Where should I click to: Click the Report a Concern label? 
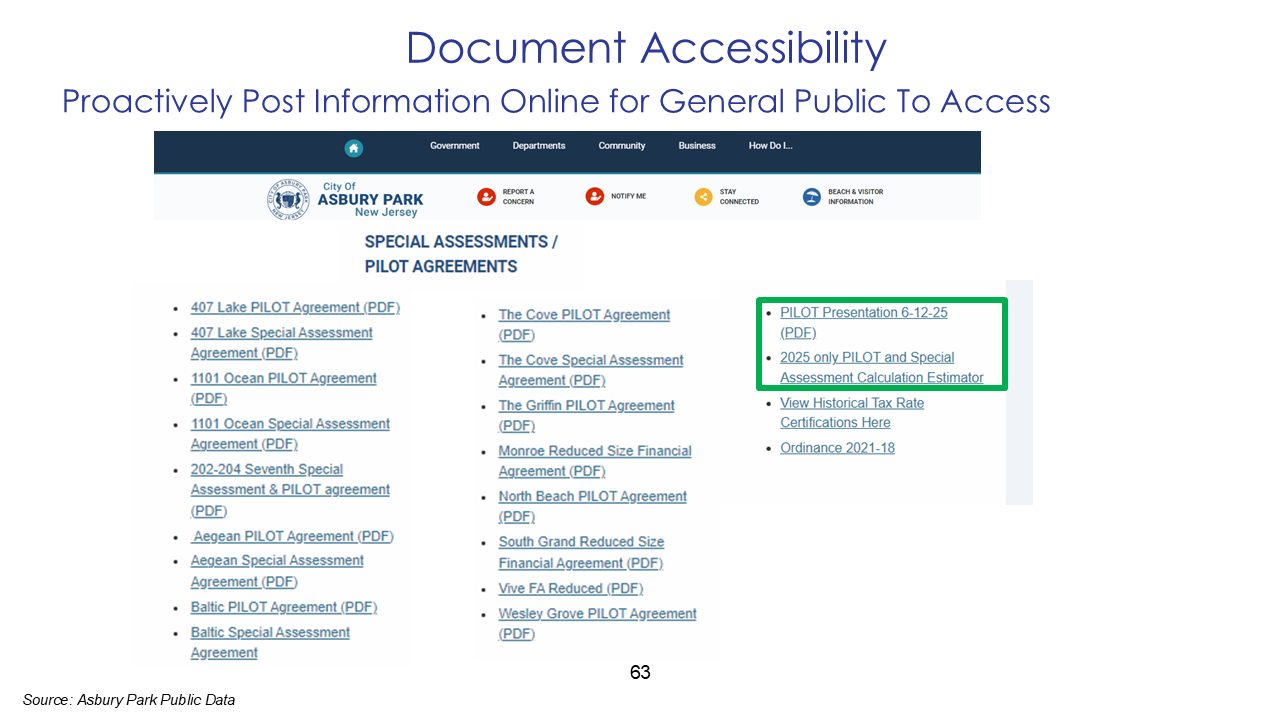[518, 197]
